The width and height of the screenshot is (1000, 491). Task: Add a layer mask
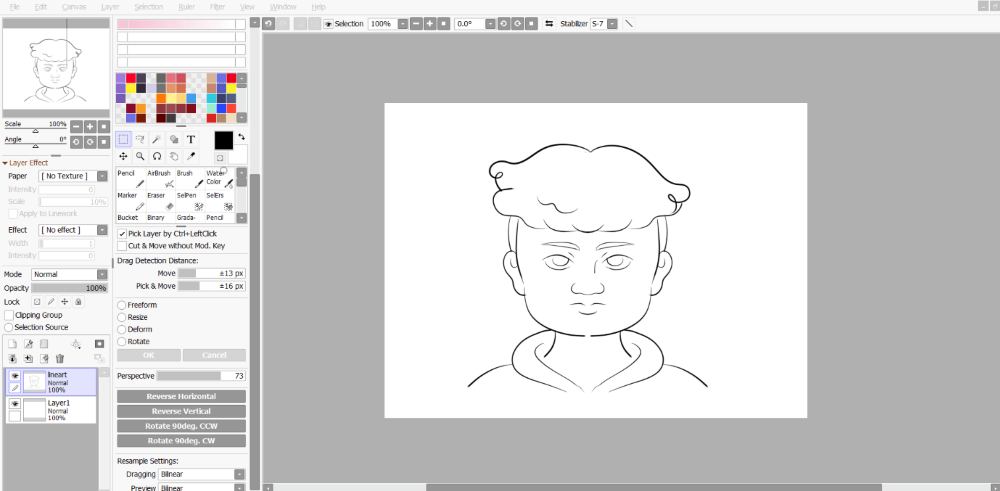click(x=99, y=344)
